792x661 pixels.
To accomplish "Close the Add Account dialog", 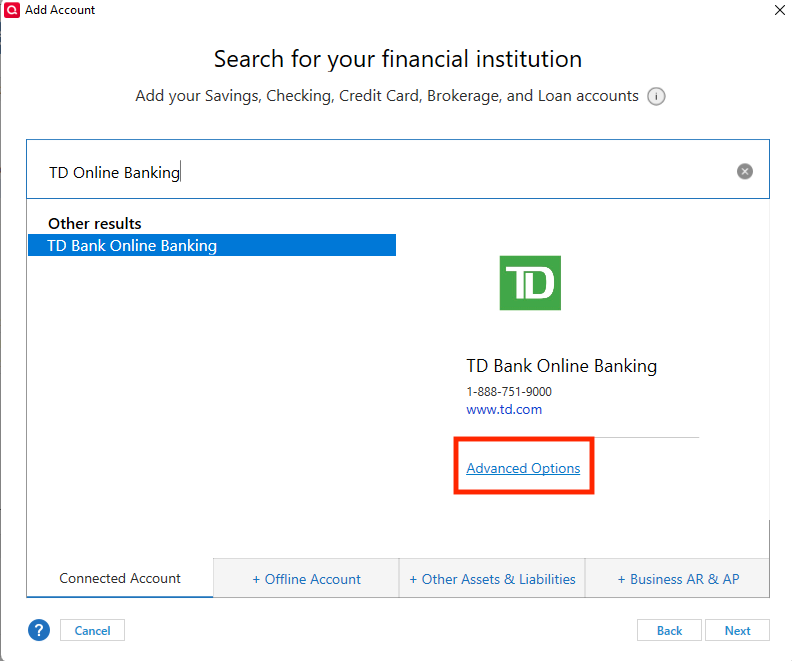I will (780, 10).
